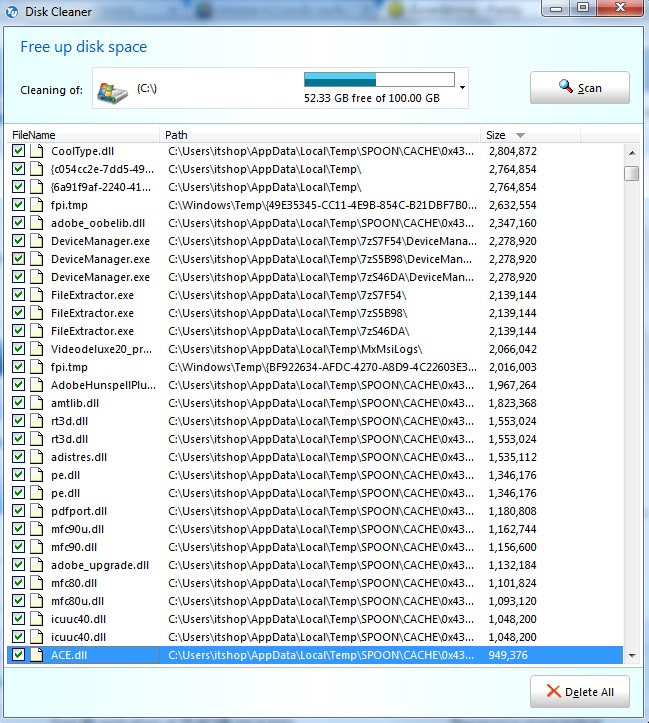The height and width of the screenshot is (723, 649).
Task: Click the vertical scrollbar thumb
Action: tap(632, 174)
